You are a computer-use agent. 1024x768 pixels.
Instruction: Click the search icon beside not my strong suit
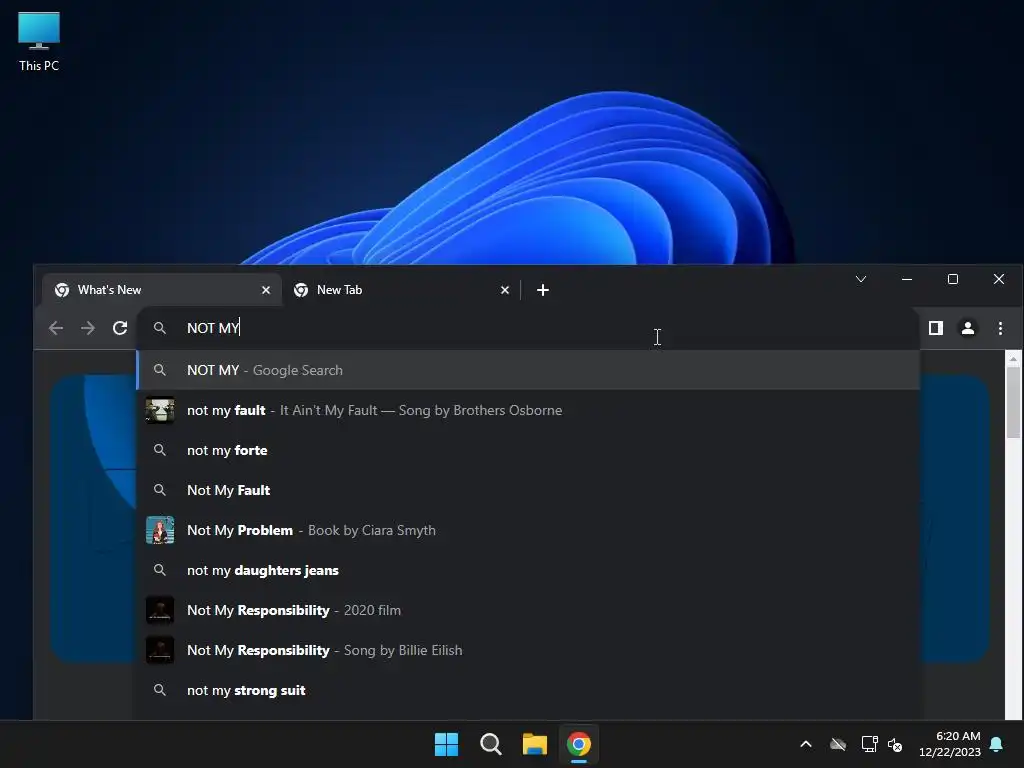(x=159, y=690)
